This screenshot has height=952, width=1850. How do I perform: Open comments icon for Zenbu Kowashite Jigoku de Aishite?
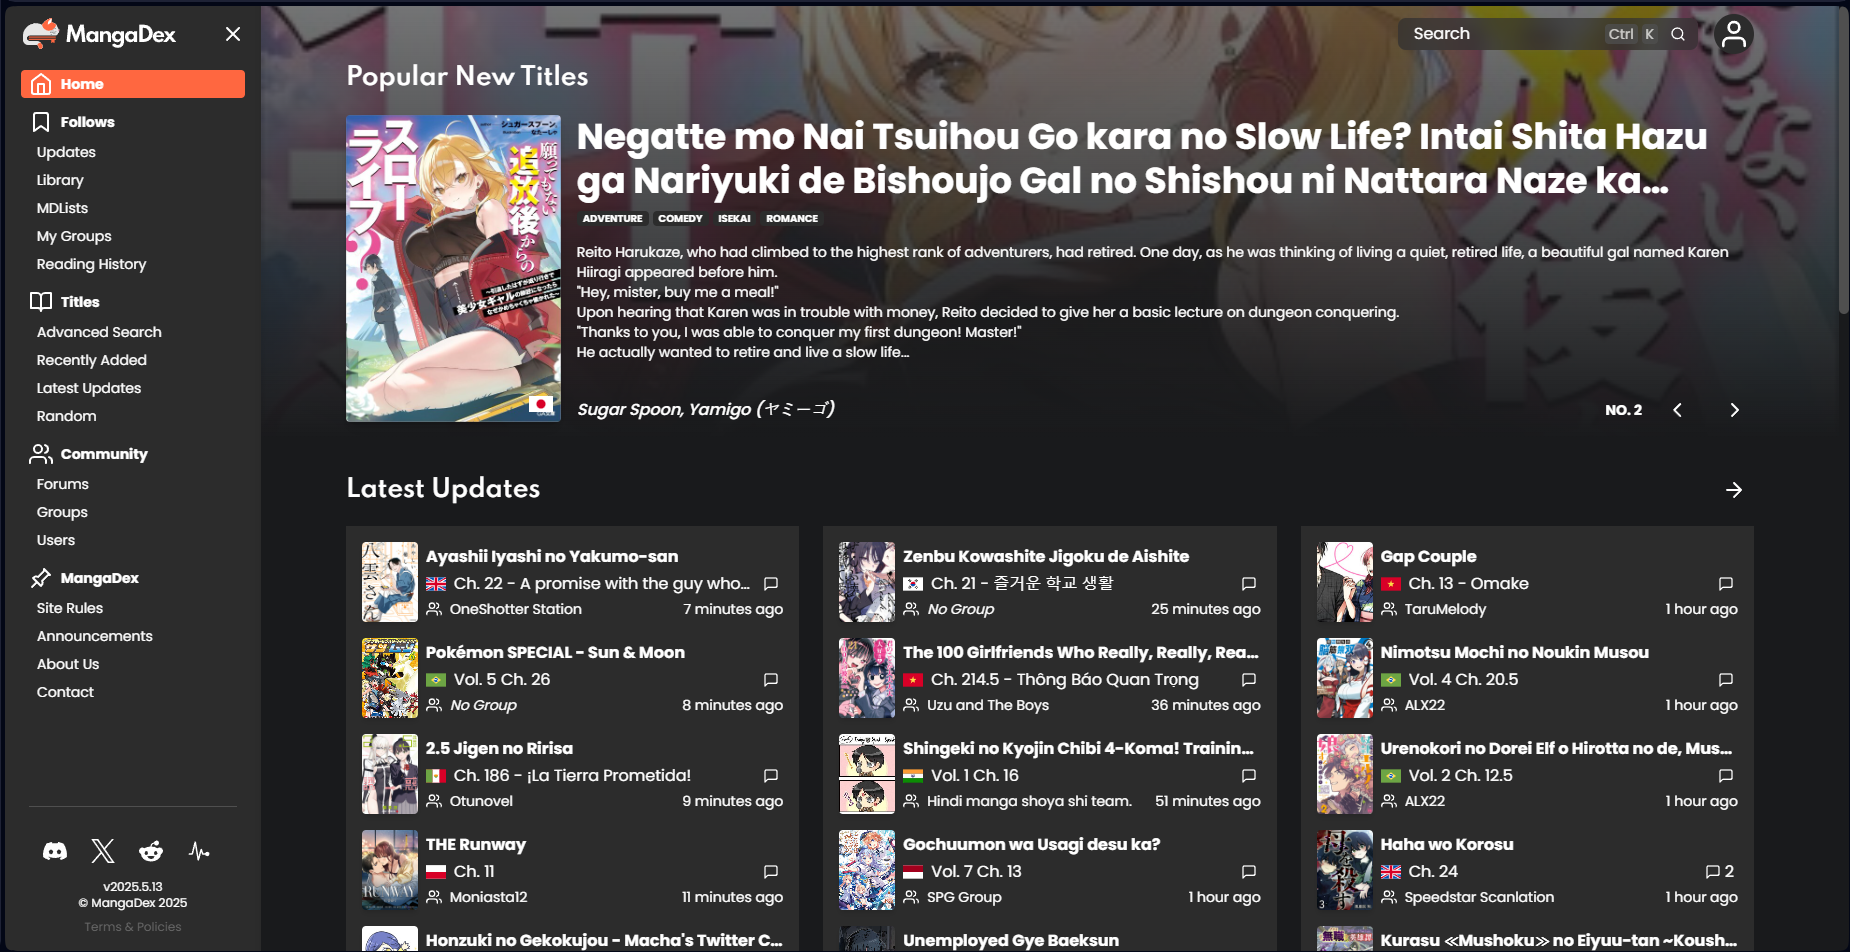click(x=1249, y=583)
